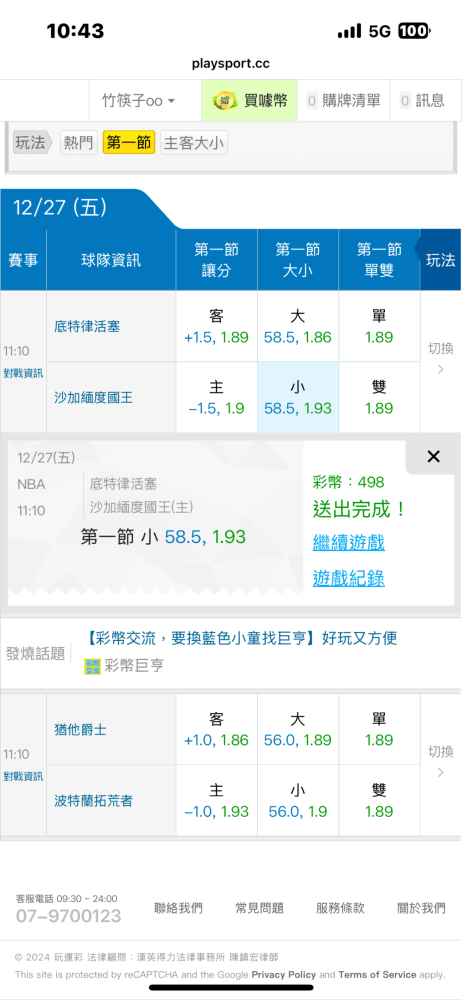Pick 大 56.0, 1.89 over option
Viewport: 462px width, 1000px height.
pos(297,730)
